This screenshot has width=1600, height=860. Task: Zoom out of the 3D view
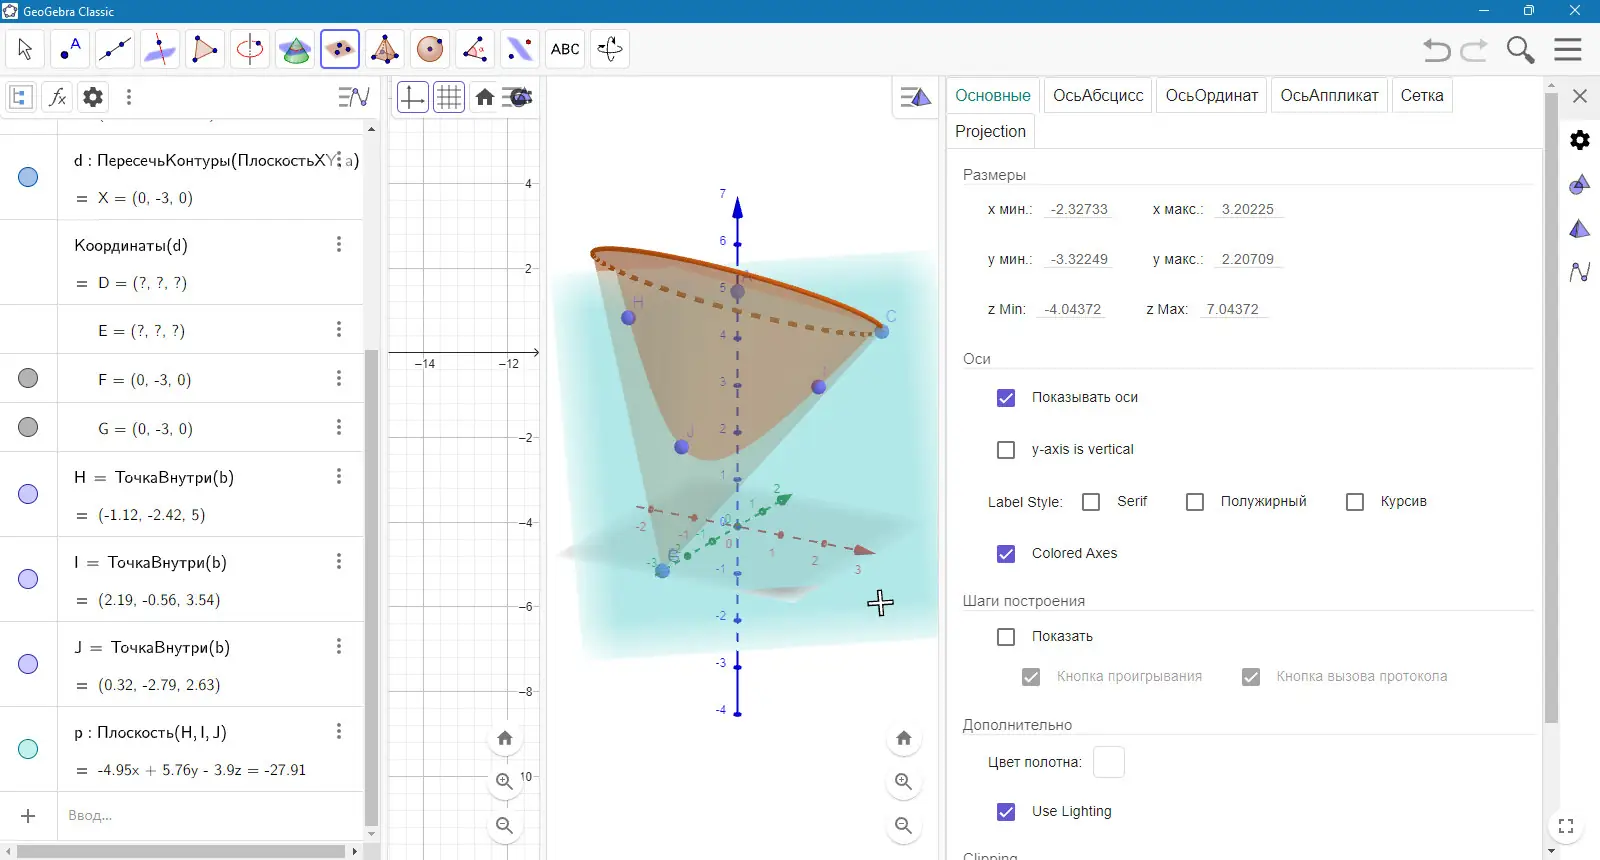click(904, 826)
